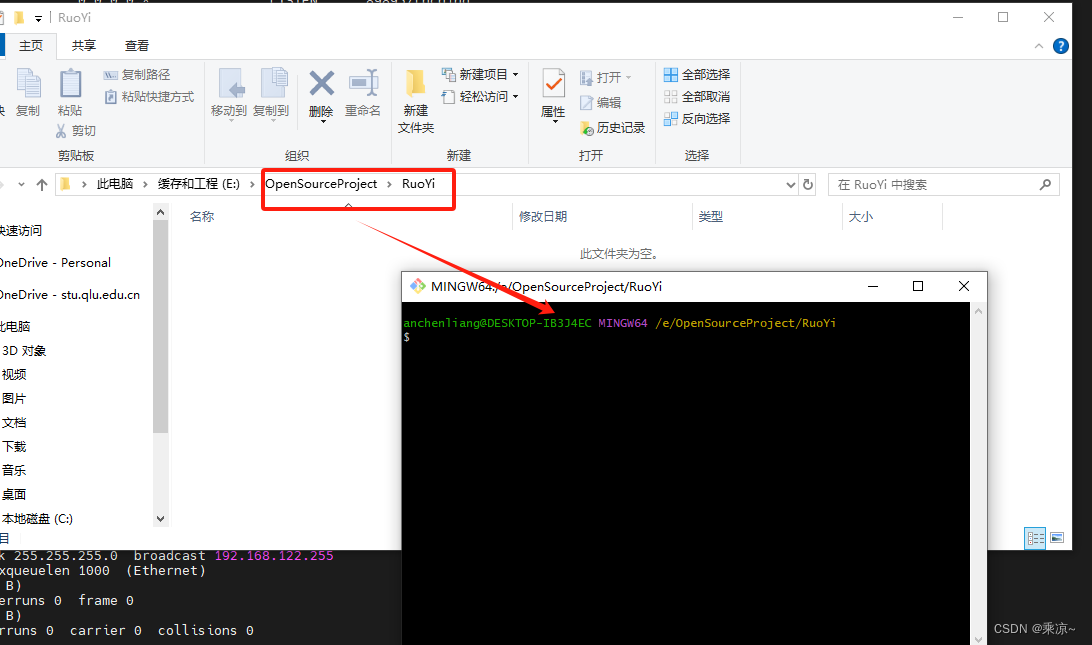Image resolution: width=1092 pixels, height=645 pixels.
Task: Switch to the Share (共享) tab
Action: click(84, 45)
